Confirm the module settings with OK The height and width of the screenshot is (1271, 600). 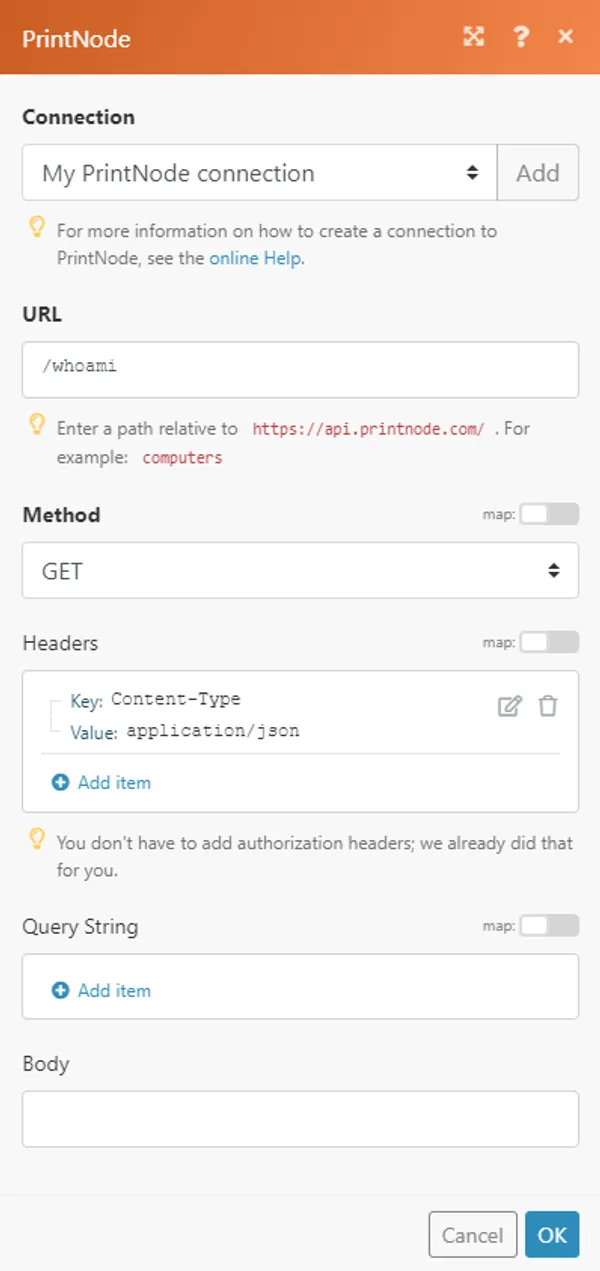pyautogui.click(x=552, y=1234)
